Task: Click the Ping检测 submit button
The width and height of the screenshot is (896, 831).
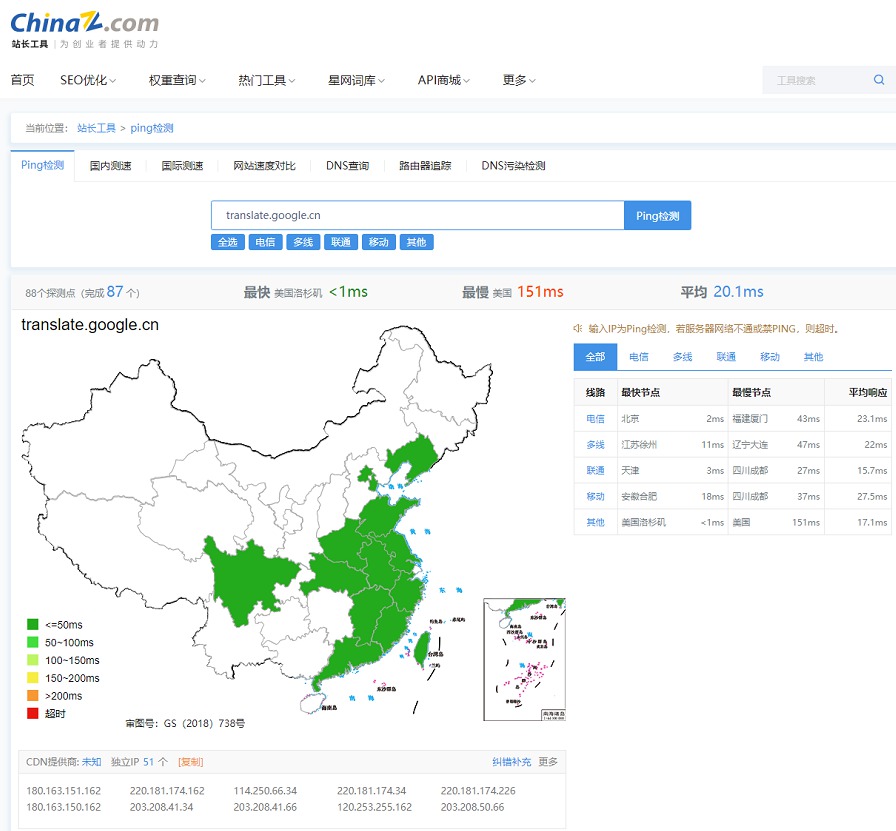Action: tap(658, 215)
